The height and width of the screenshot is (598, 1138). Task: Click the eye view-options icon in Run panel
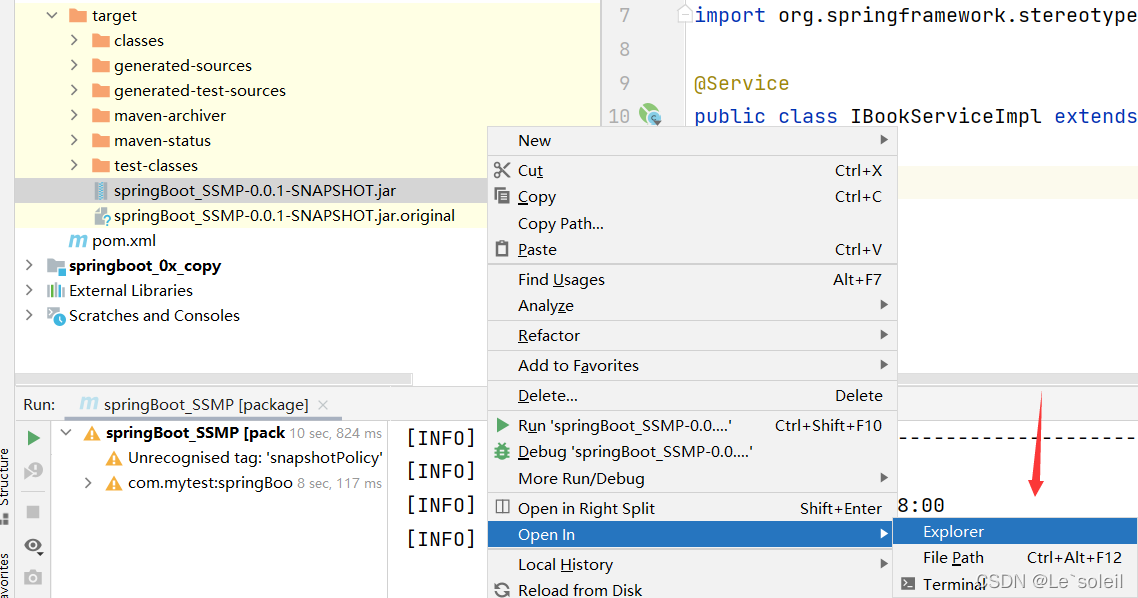point(33,545)
